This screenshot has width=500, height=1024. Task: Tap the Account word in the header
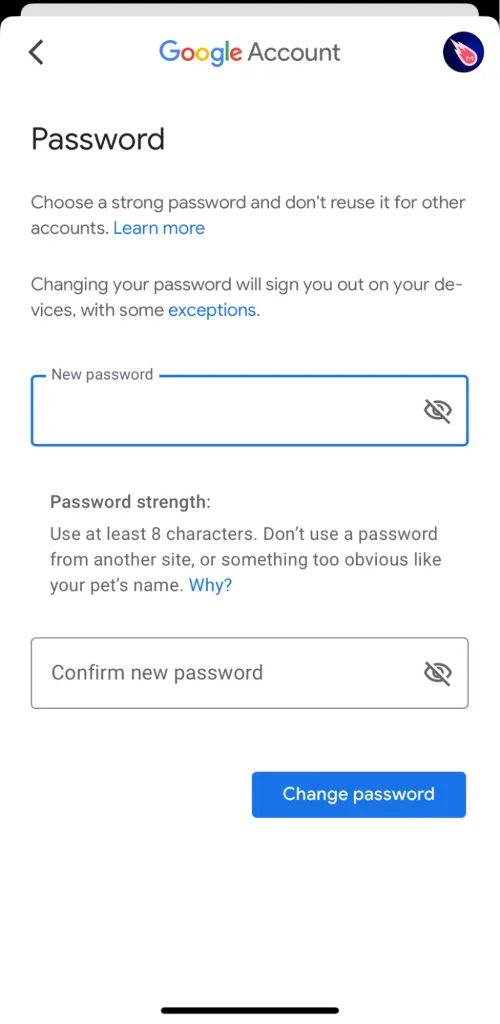point(294,52)
